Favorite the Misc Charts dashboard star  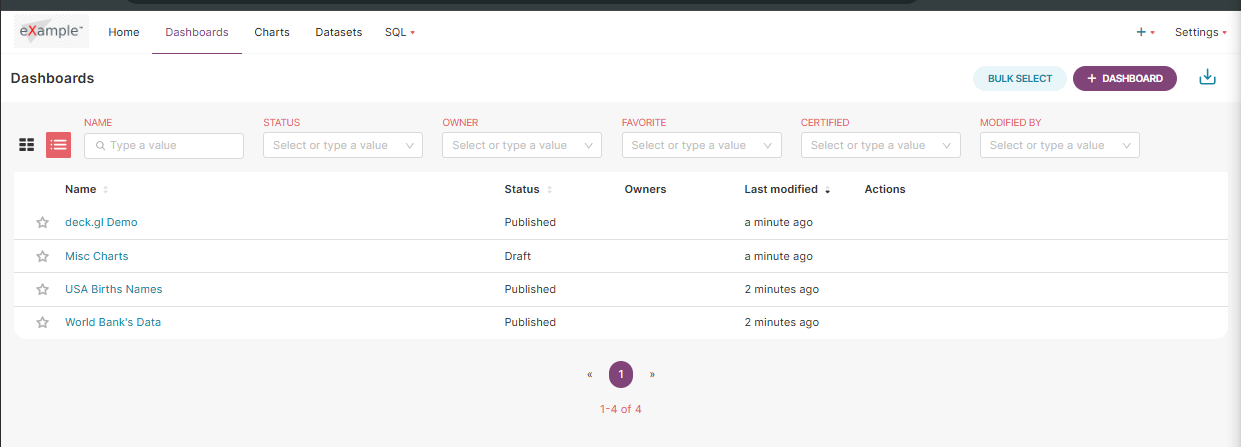click(x=42, y=257)
